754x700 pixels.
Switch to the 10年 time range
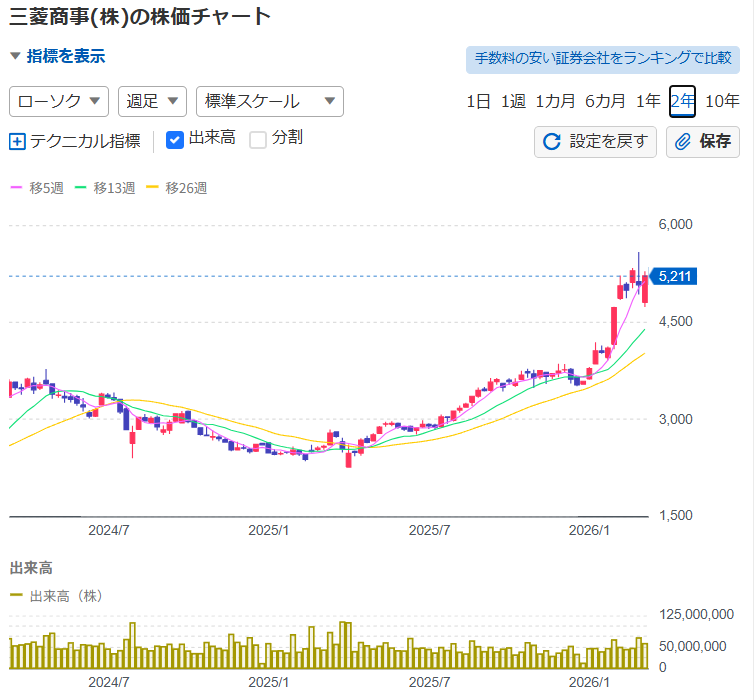point(722,101)
